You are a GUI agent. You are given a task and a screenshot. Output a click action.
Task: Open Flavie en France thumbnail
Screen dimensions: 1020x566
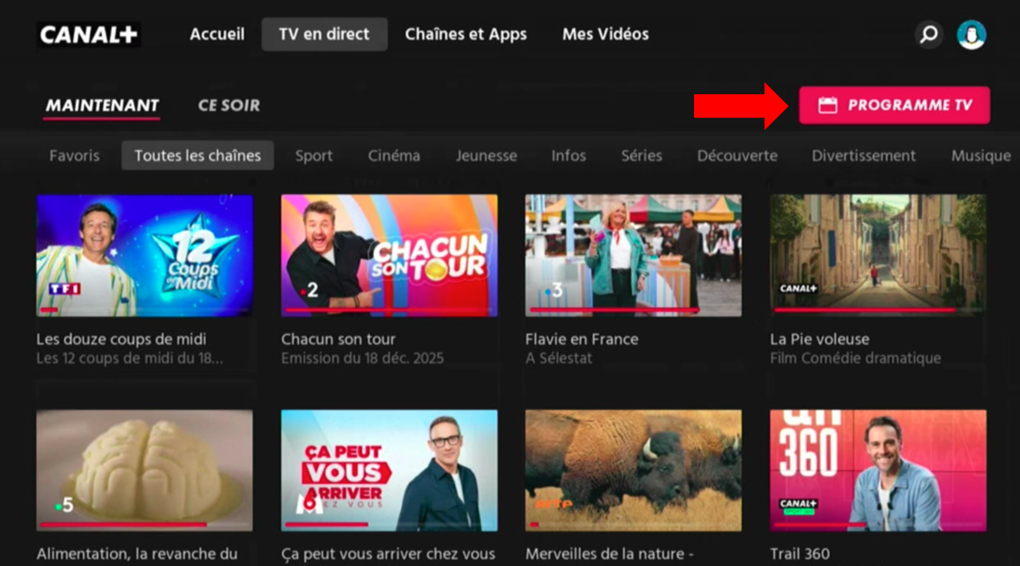click(633, 255)
